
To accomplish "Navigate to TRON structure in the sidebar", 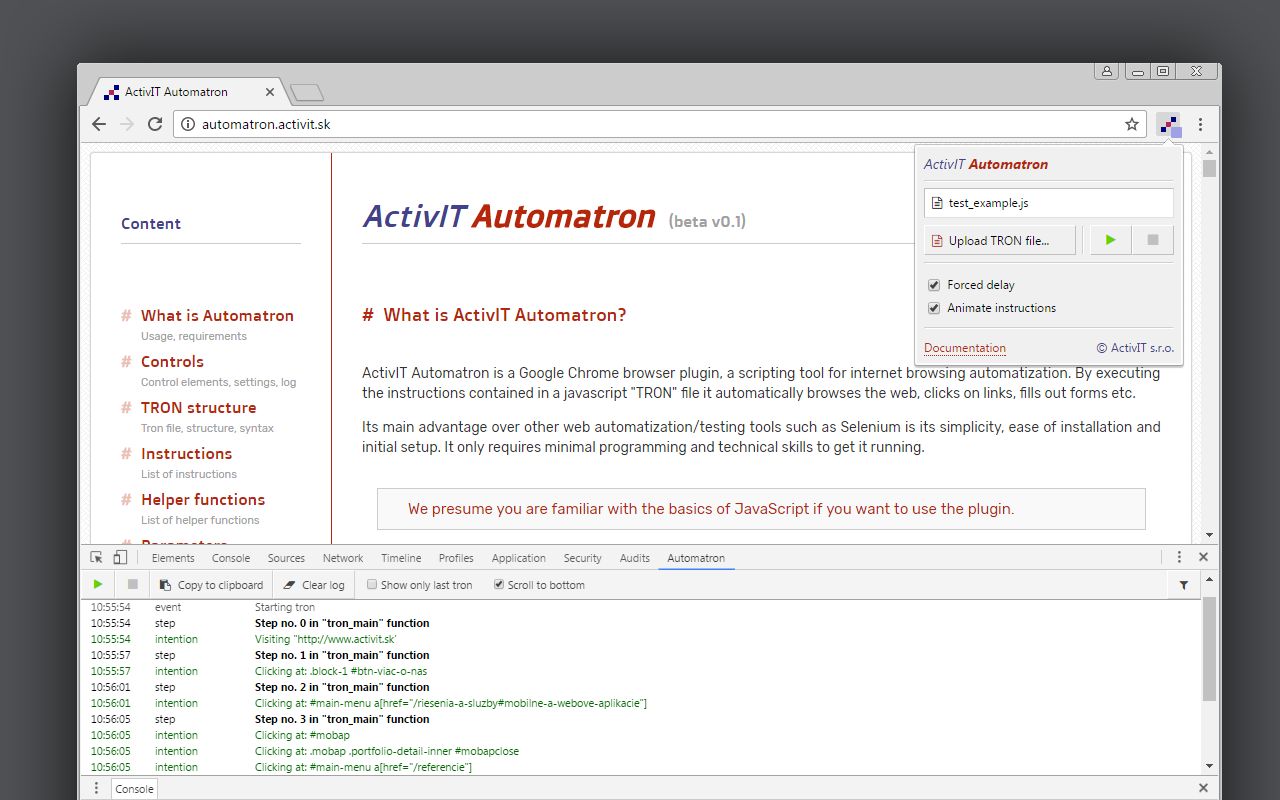I will coord(198,407).
